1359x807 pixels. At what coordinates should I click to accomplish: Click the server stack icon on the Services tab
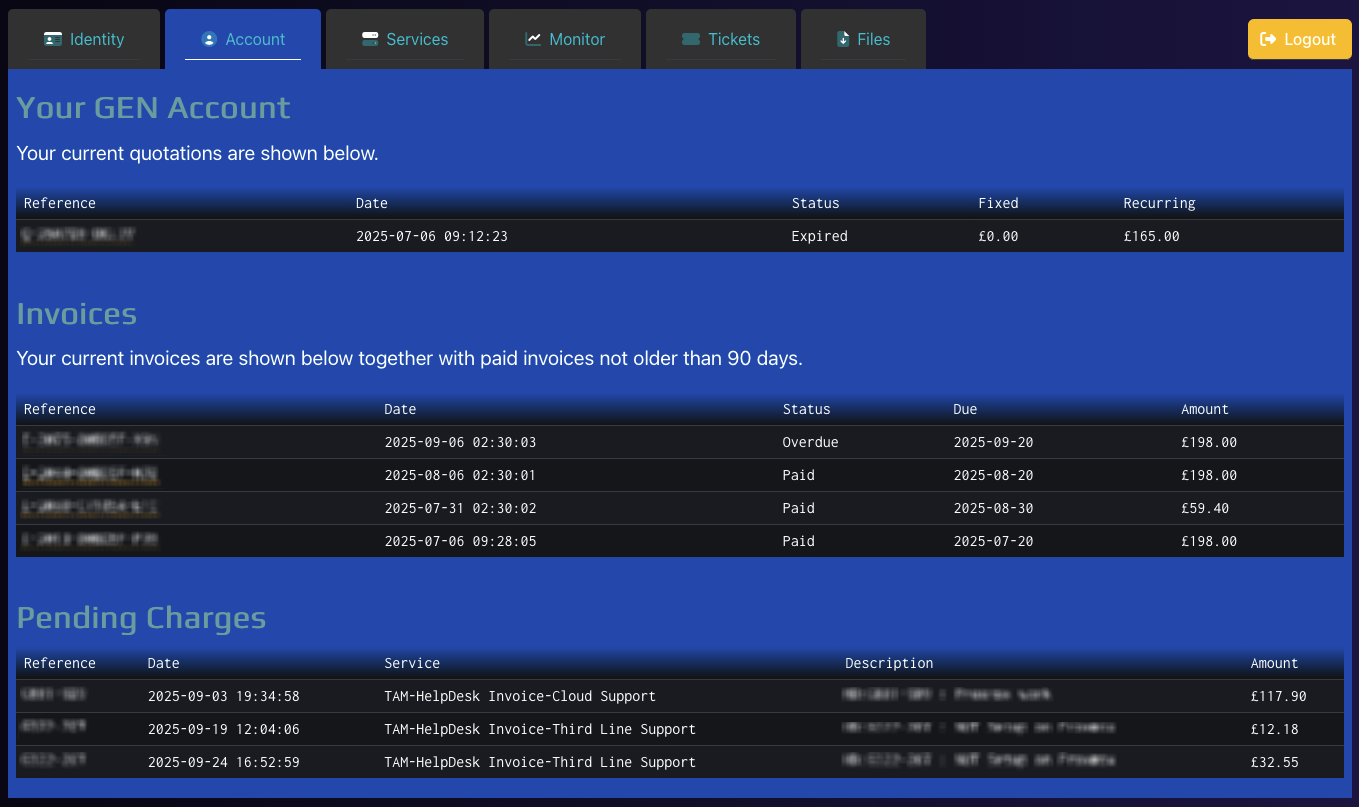pyautogui.click(x=369, y=39)
